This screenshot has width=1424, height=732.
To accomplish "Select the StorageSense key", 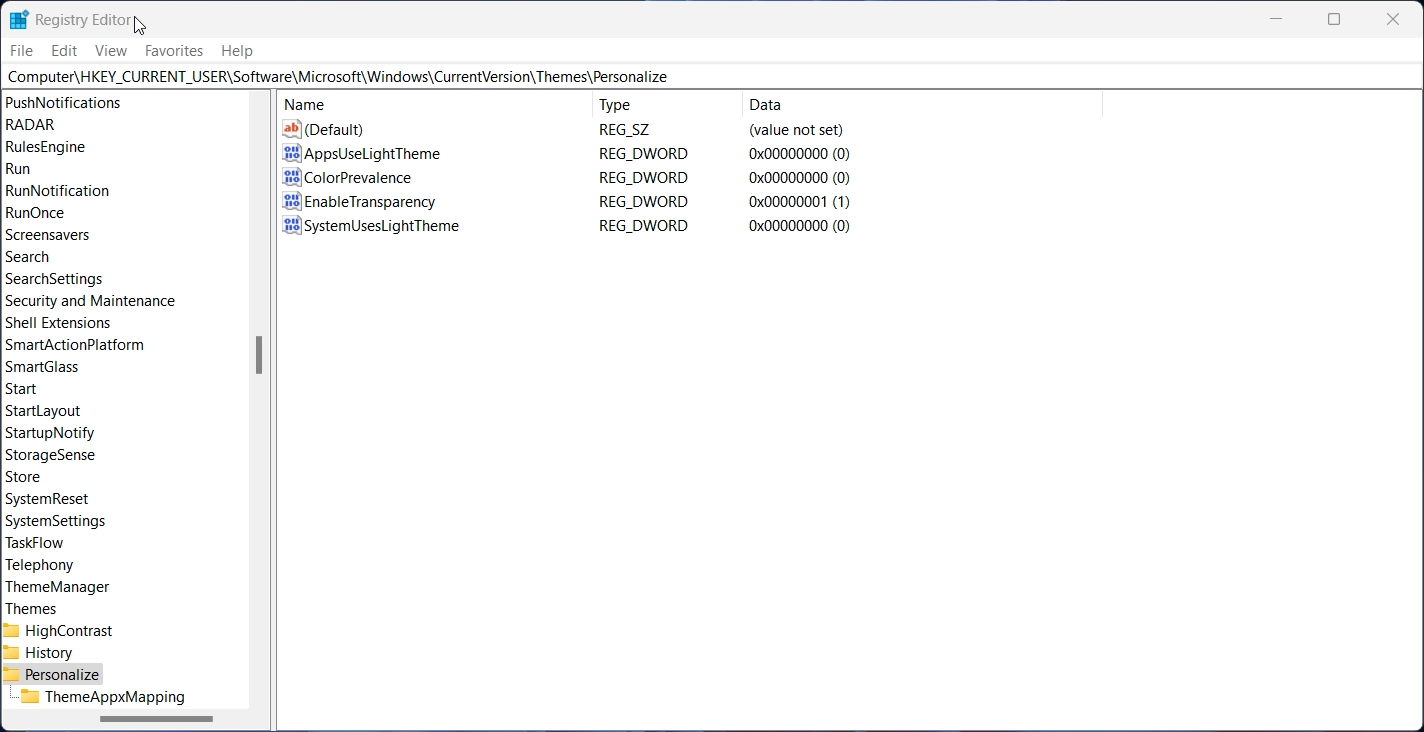I will click(x=50, y=455).
